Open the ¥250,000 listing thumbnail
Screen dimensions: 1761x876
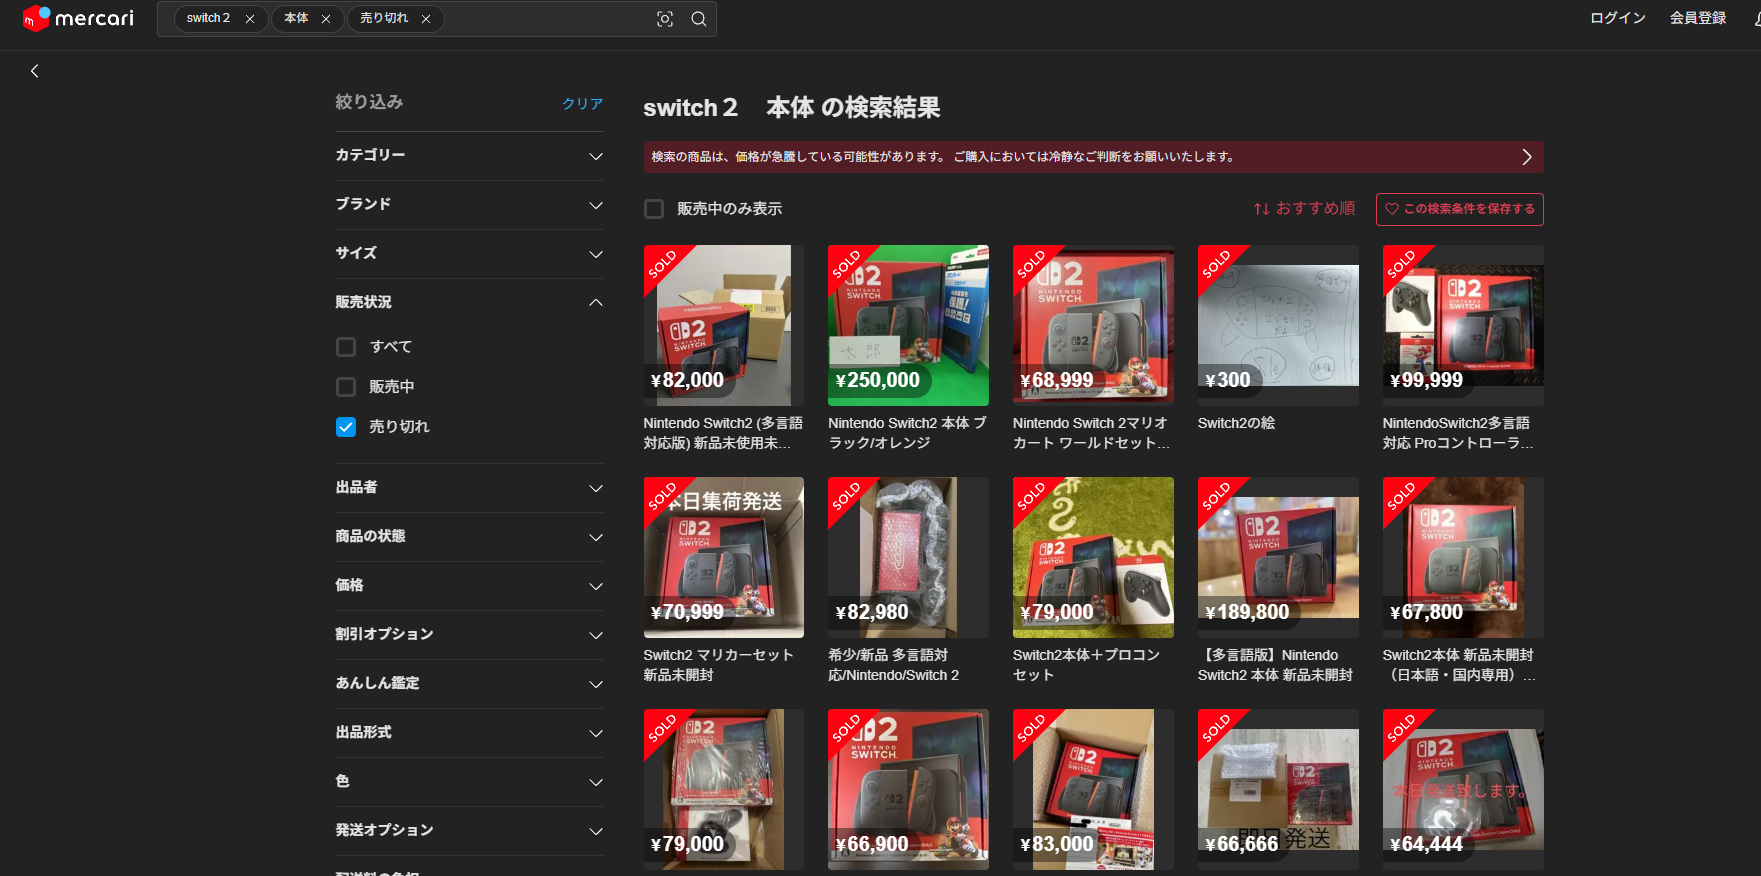coord(908,325)
